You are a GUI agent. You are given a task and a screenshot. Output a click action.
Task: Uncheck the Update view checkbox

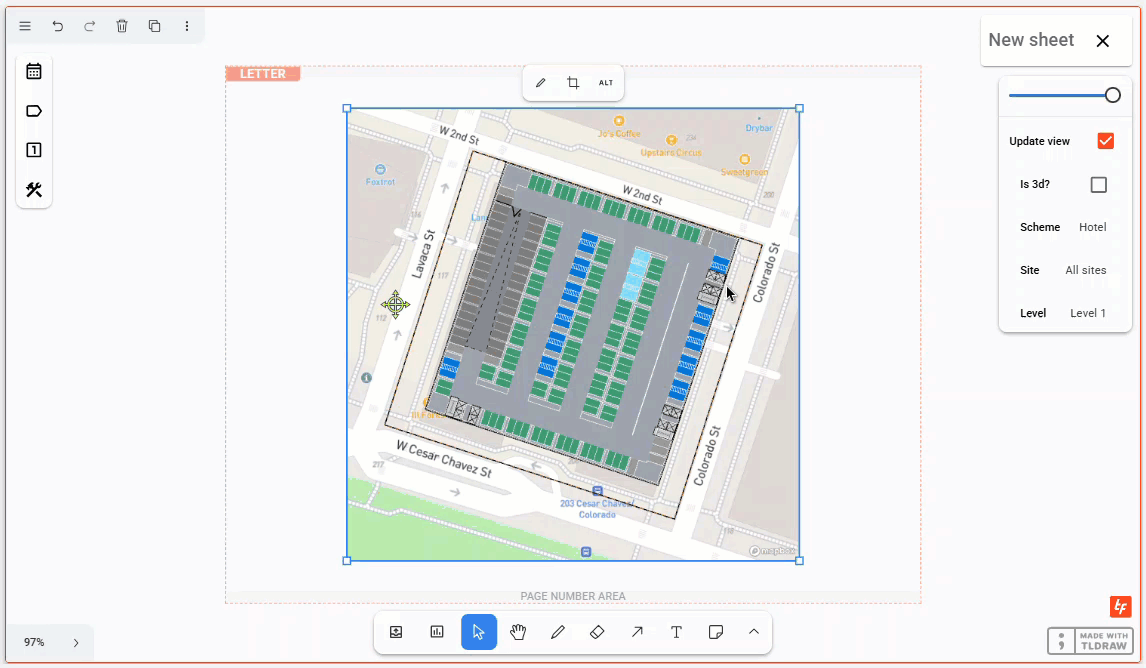pyautogui.click(x=1105, y=141)
